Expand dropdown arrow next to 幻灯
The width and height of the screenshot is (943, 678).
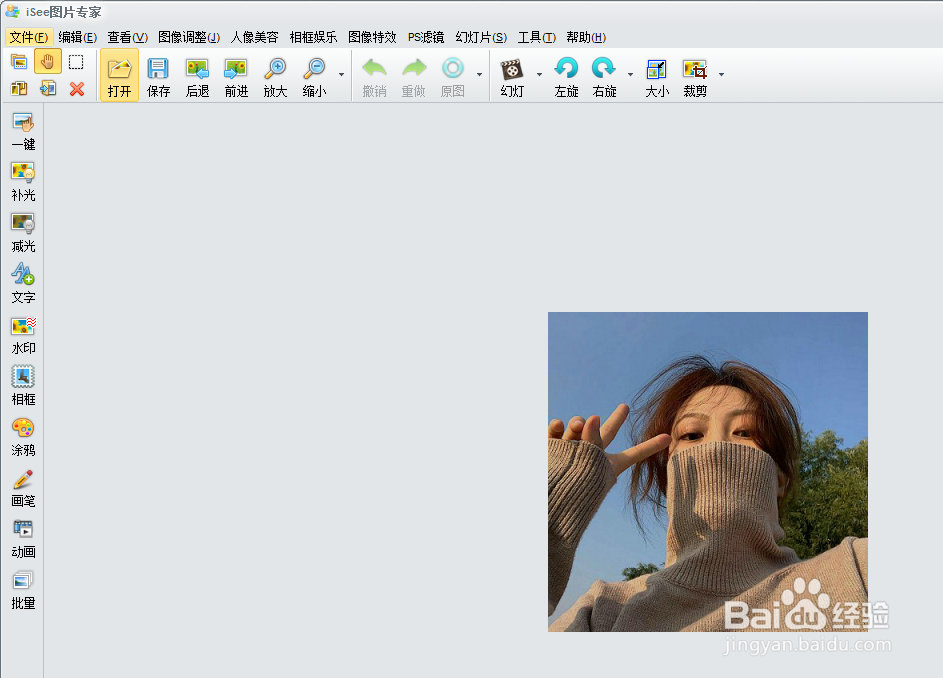539,75
